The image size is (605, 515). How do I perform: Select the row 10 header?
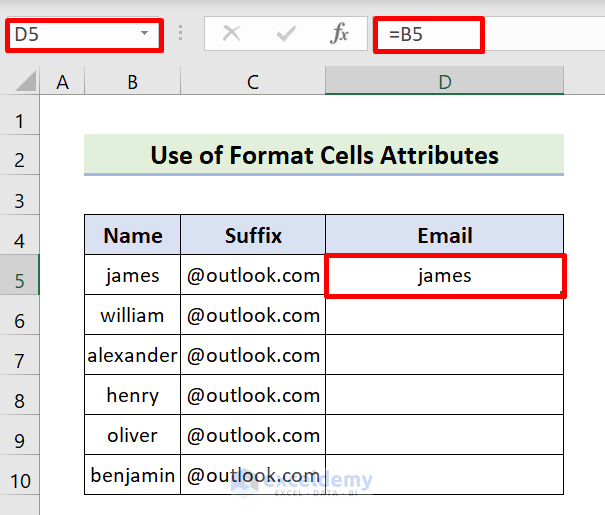pyautogui.click(x=20, y=475)
